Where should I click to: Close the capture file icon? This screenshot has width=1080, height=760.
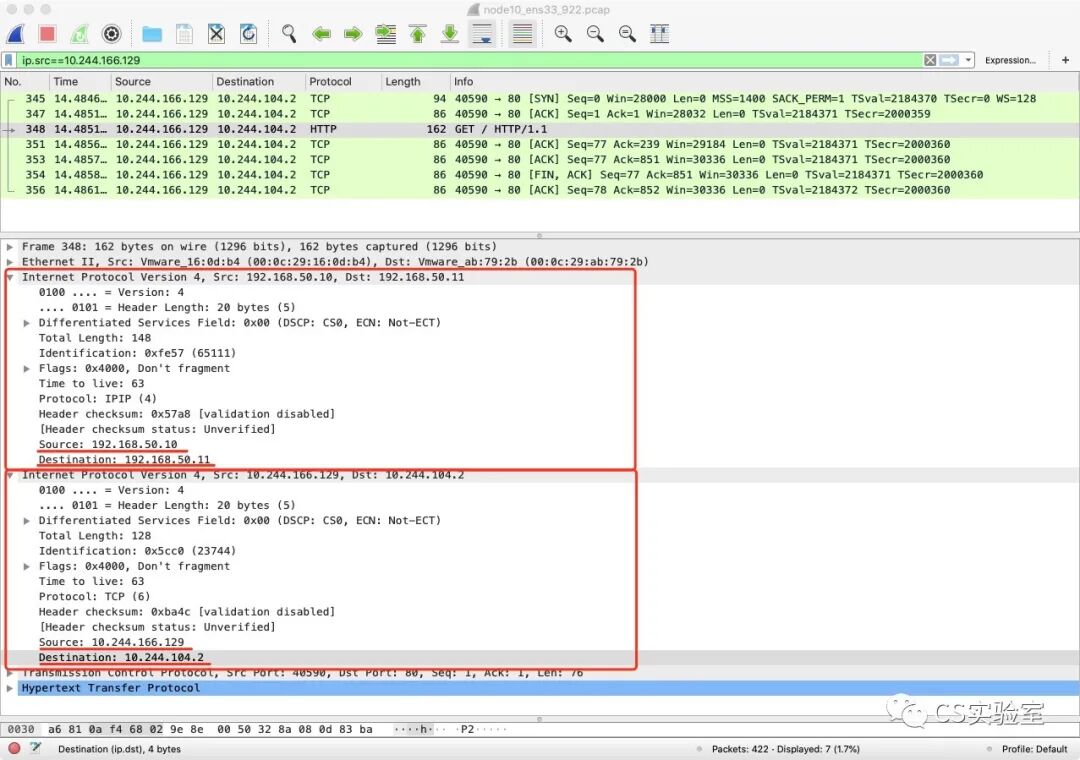[216, 34]
